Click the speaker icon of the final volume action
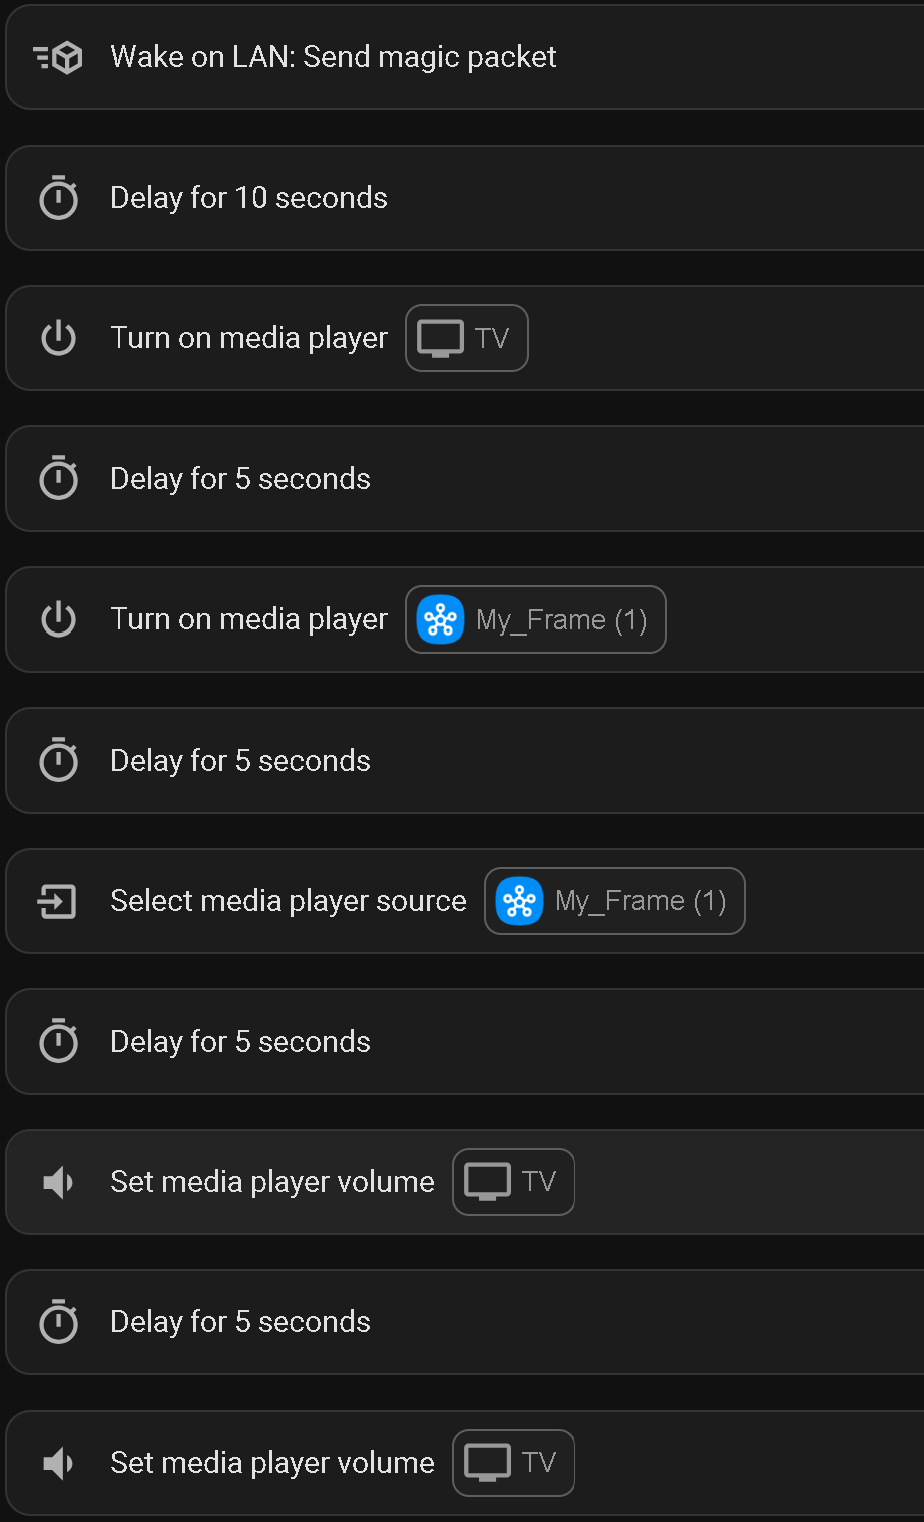The image size is (924, 1522). (x=58, y=1464)
